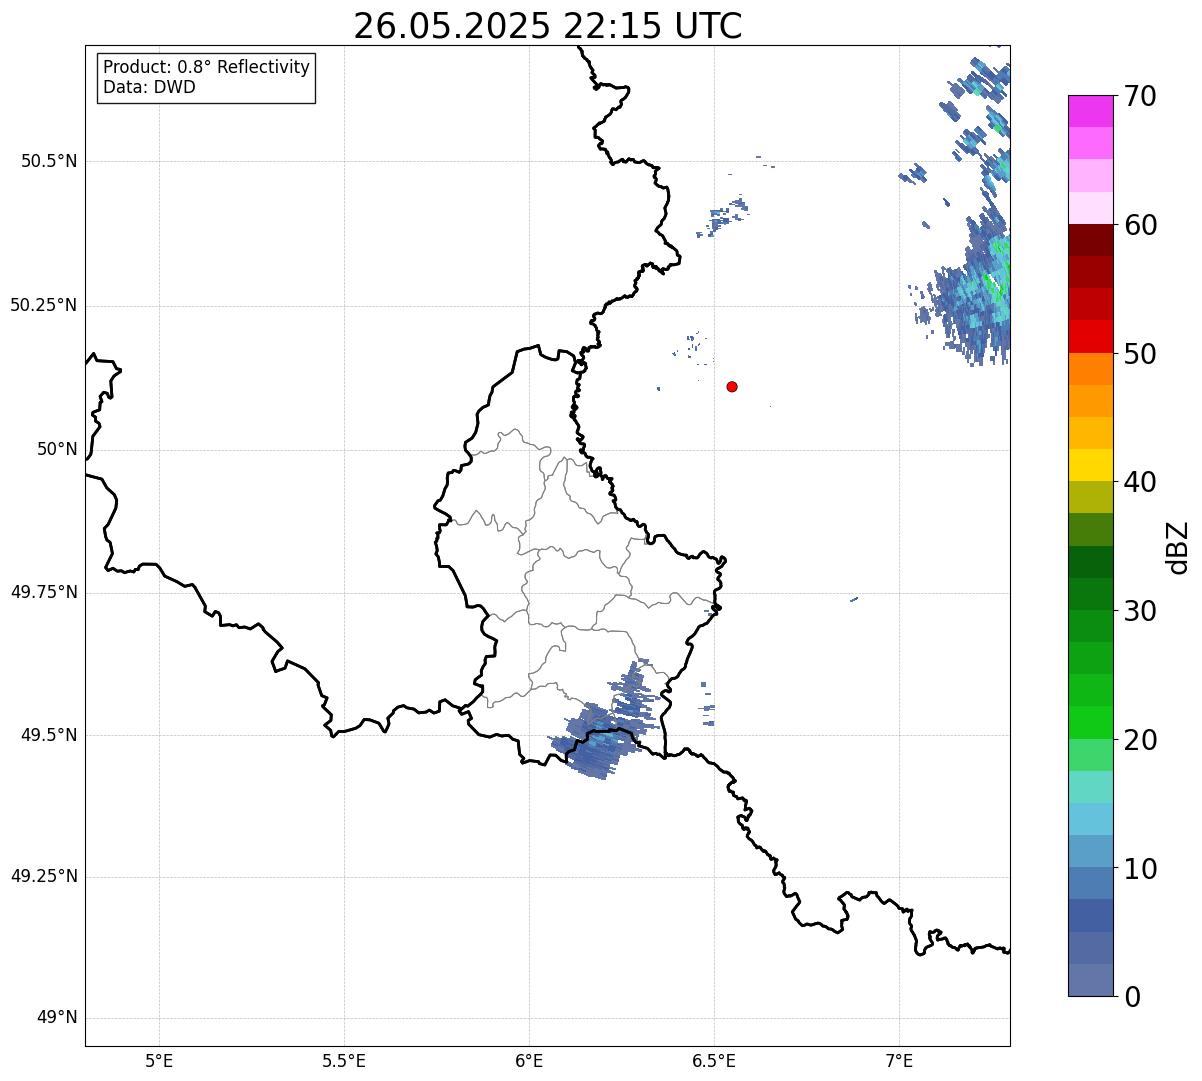Image resolution: width=1202 pixels, height=1081 pixels.
Task: Pick the light blue colorbar segment above 10
Action: (1090, 851)
